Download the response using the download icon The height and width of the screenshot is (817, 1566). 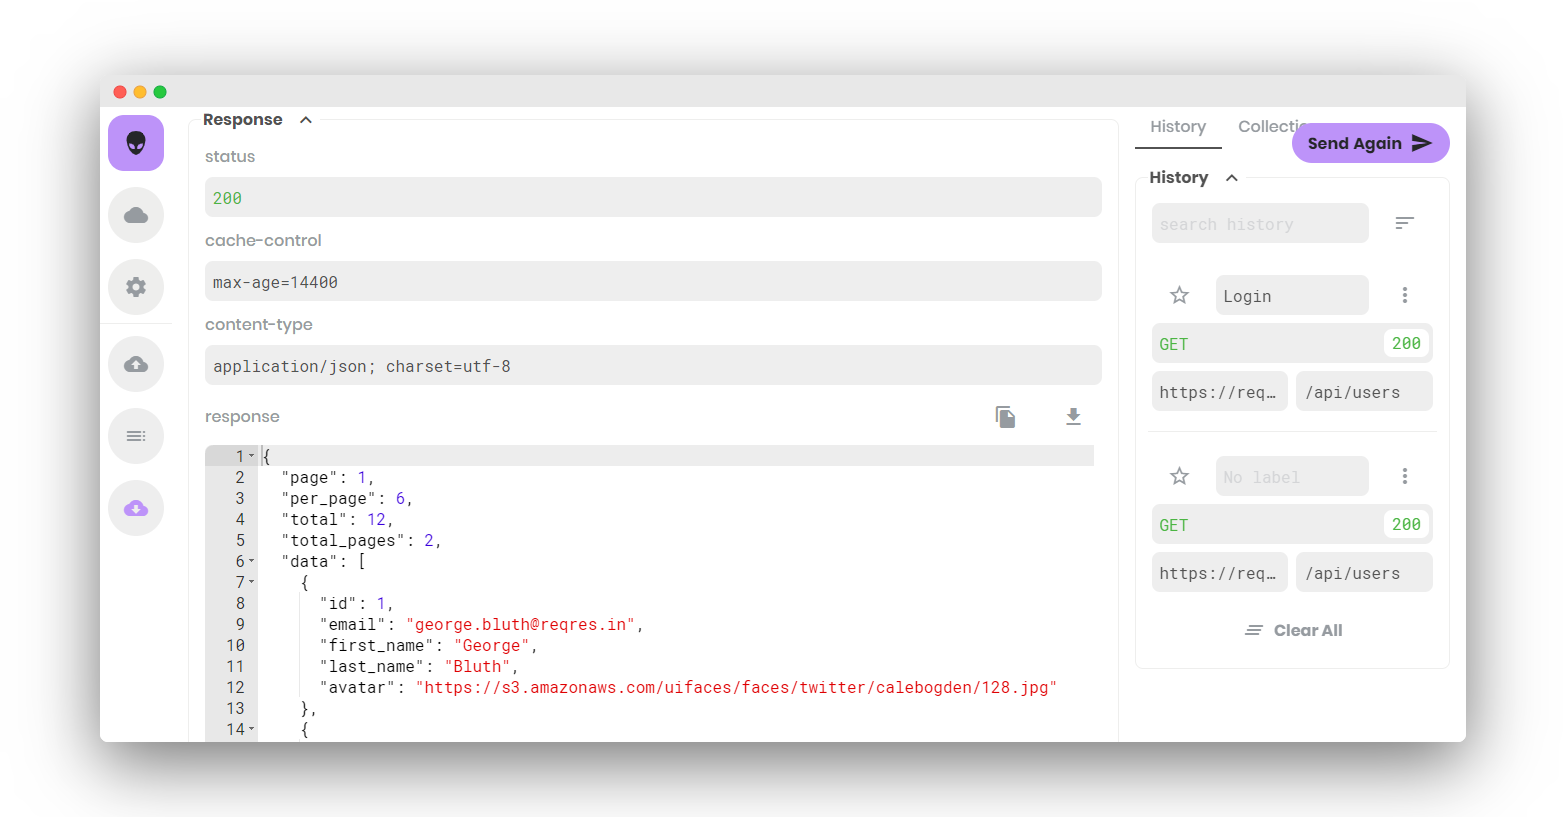1073,416
